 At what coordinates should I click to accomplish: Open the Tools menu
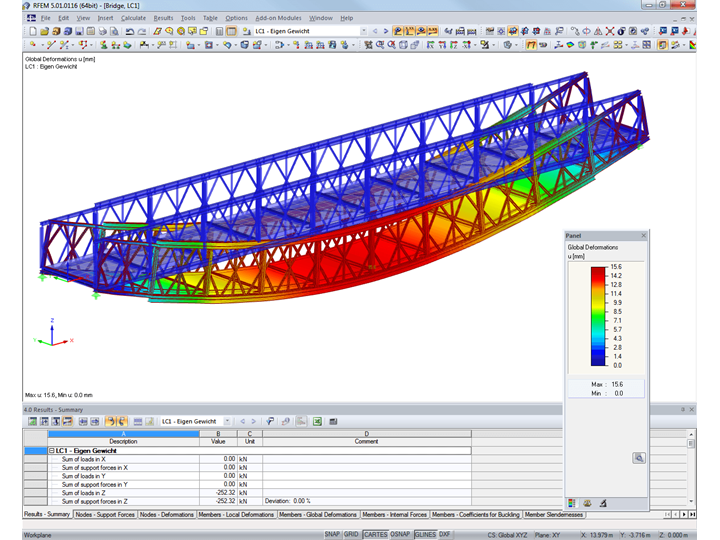pyautogui.click(x=188, y=18)
